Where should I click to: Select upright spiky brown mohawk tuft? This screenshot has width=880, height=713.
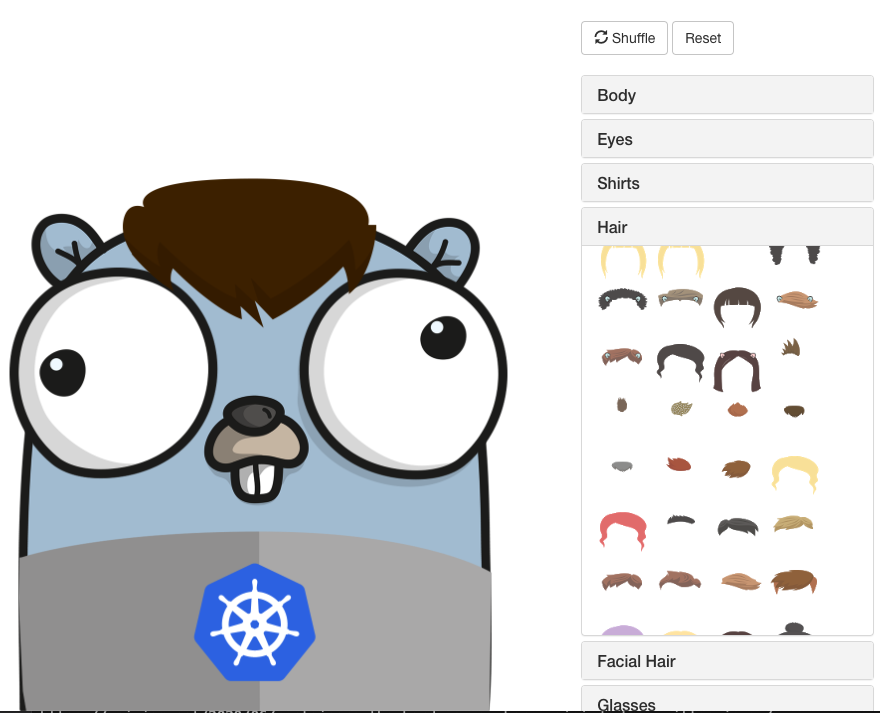pos(791,348)
